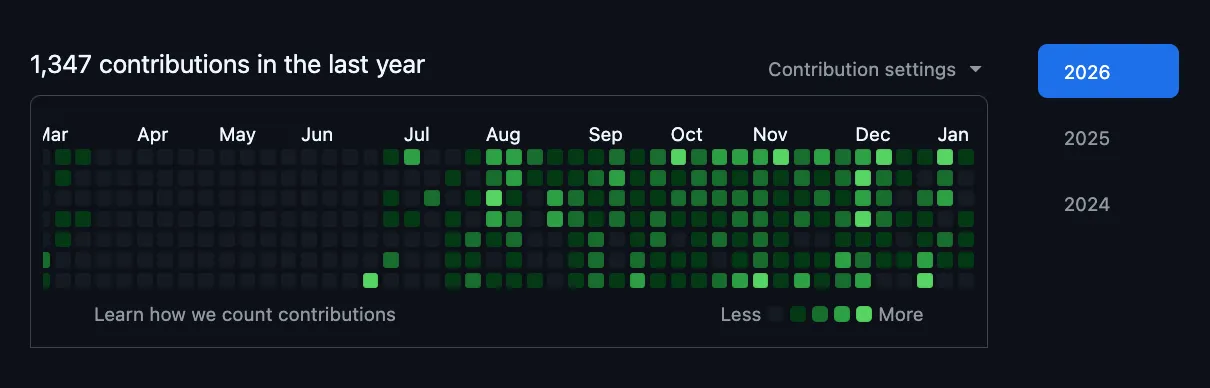Open the Contribution settings dropdown

875,69
